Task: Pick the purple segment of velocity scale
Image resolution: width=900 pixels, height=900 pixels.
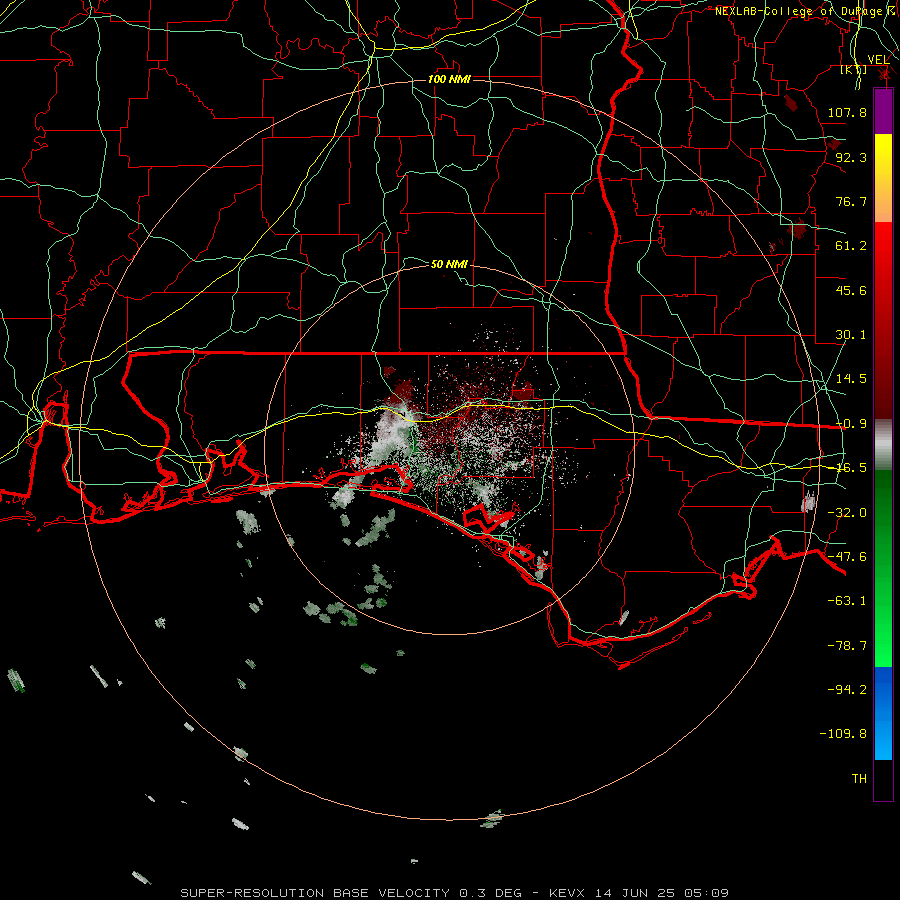Action: [x=883, y=111]
